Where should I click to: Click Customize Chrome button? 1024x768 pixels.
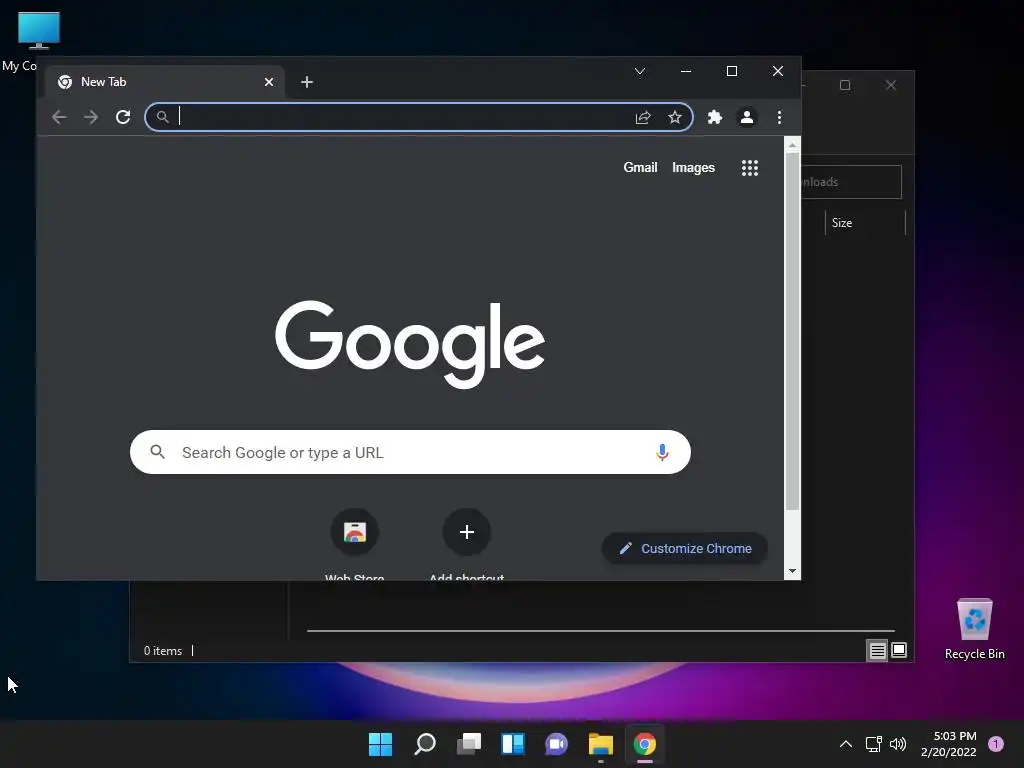pyautogui.click(x=684, y=549)
